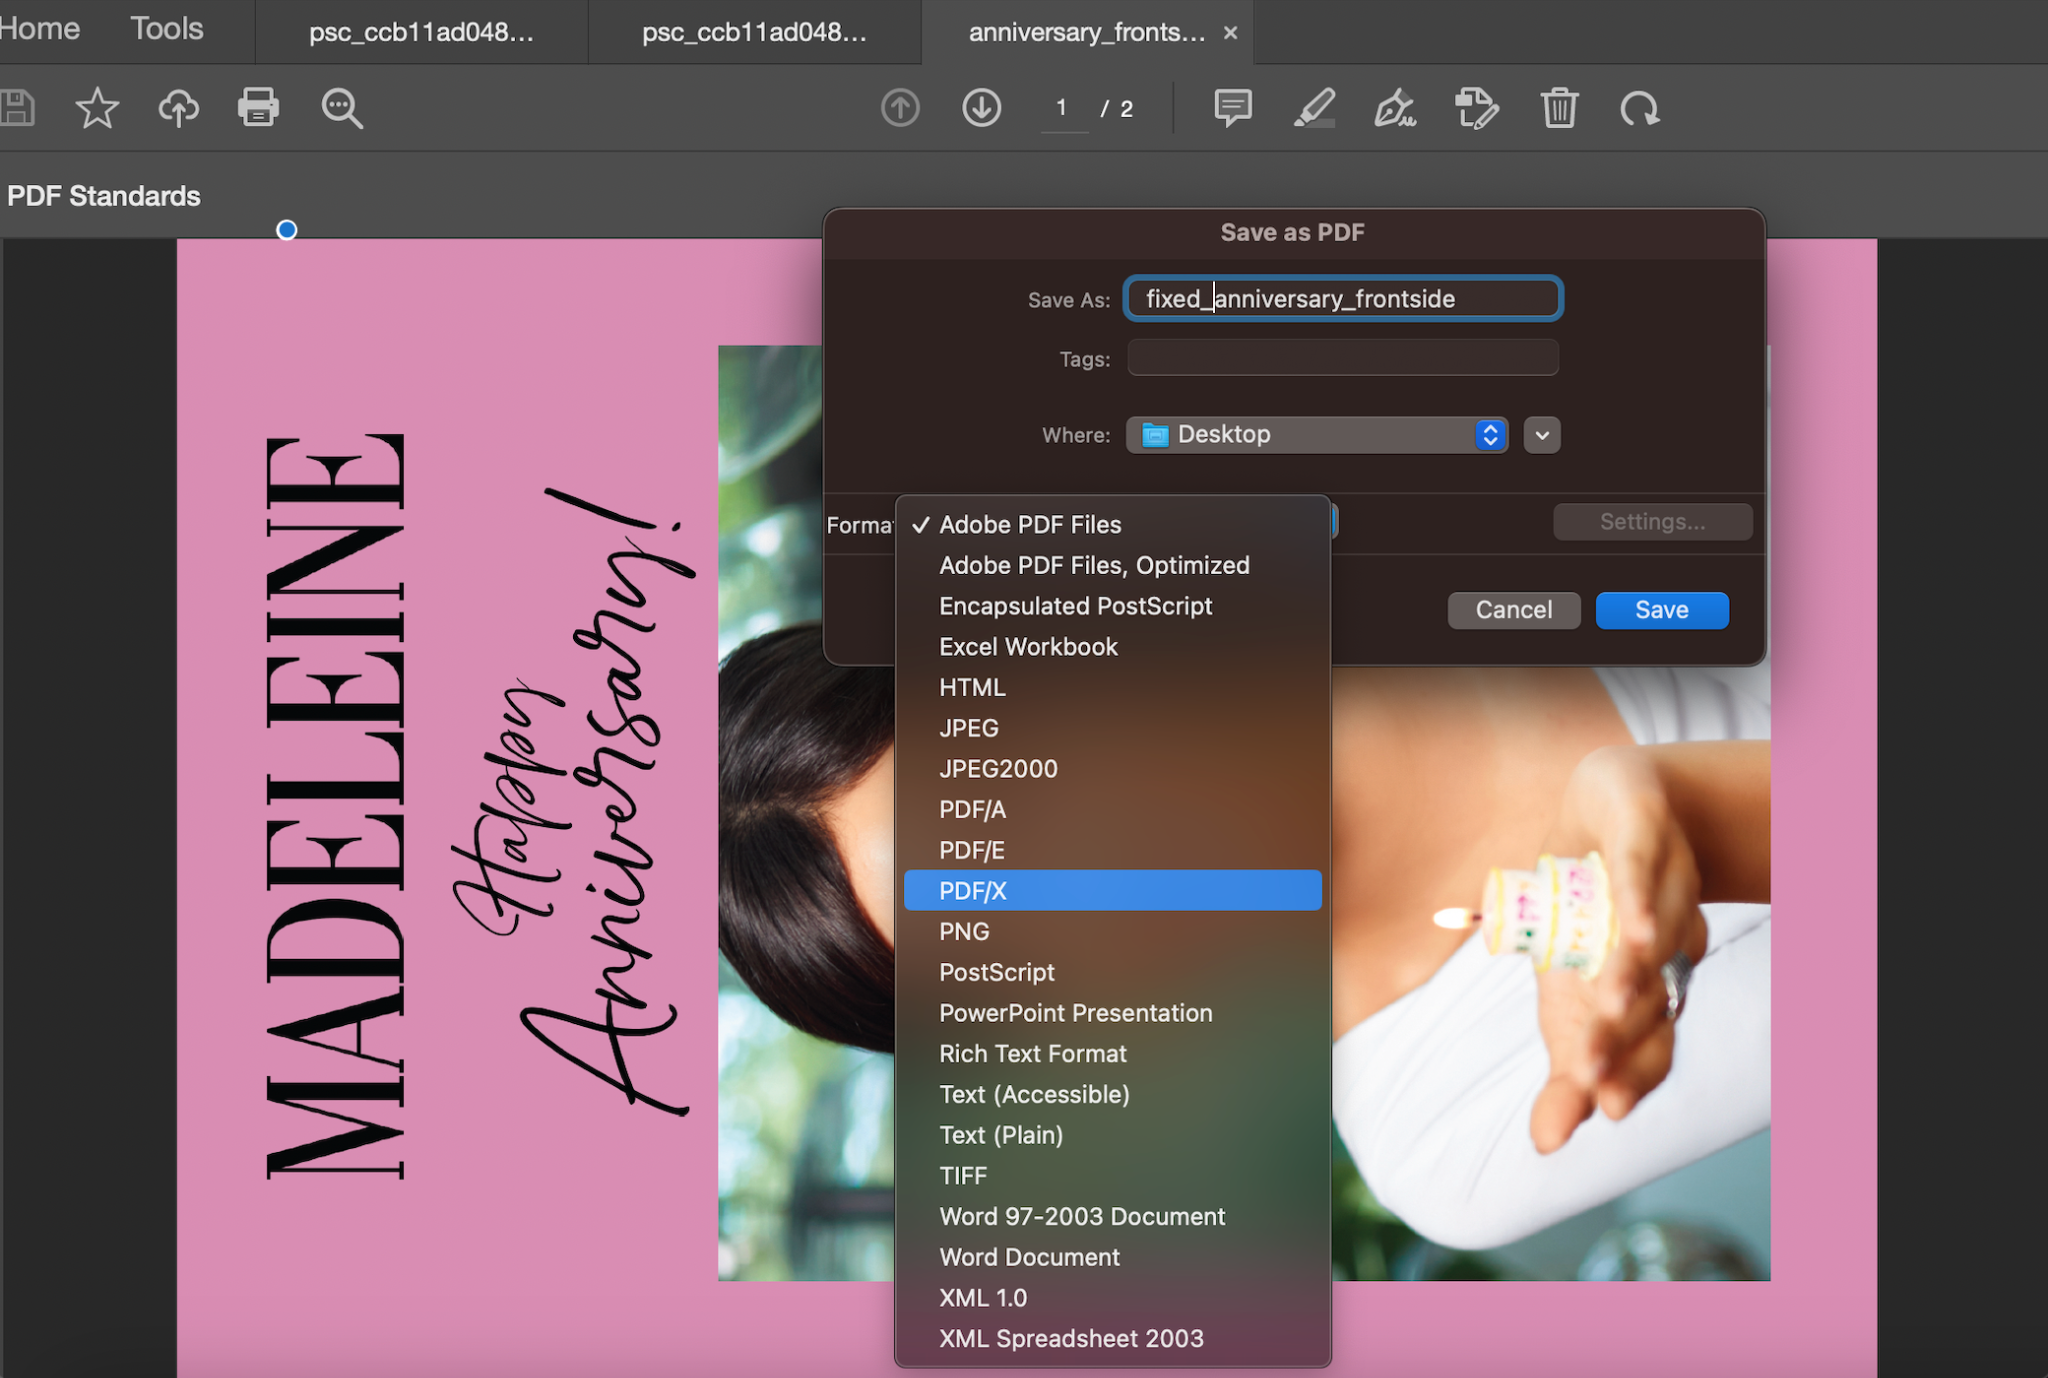Cancel the Save as PDF dialog
This screenshot has width=2048, height=1378.
1513,610
